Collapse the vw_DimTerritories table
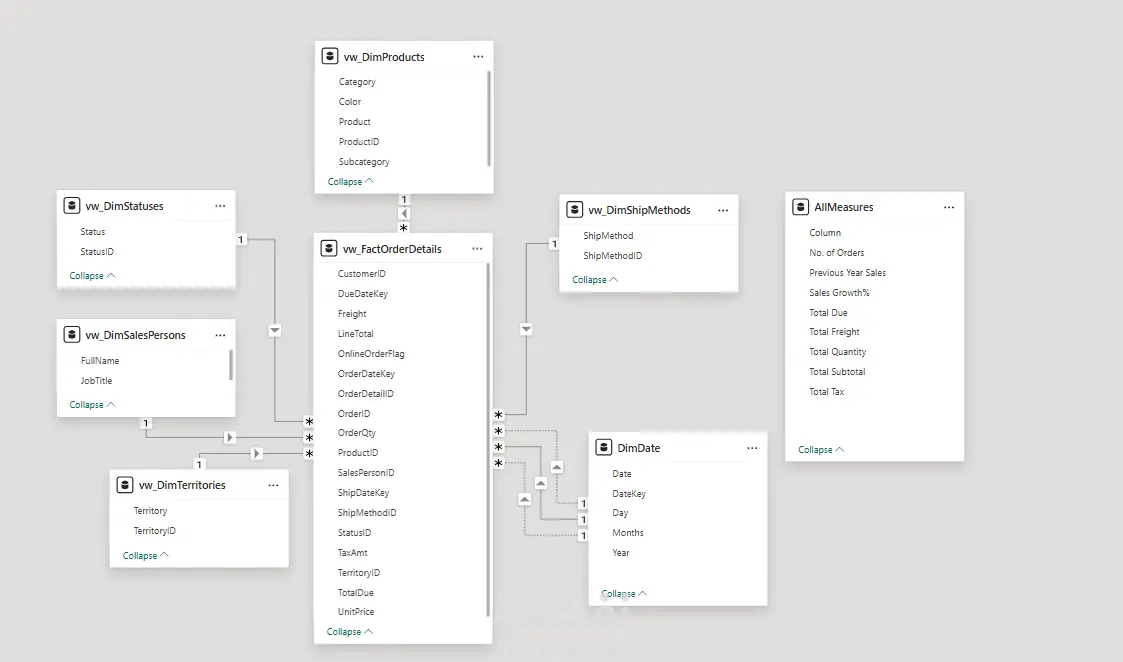1123x662 pixels. click(145, 555)
